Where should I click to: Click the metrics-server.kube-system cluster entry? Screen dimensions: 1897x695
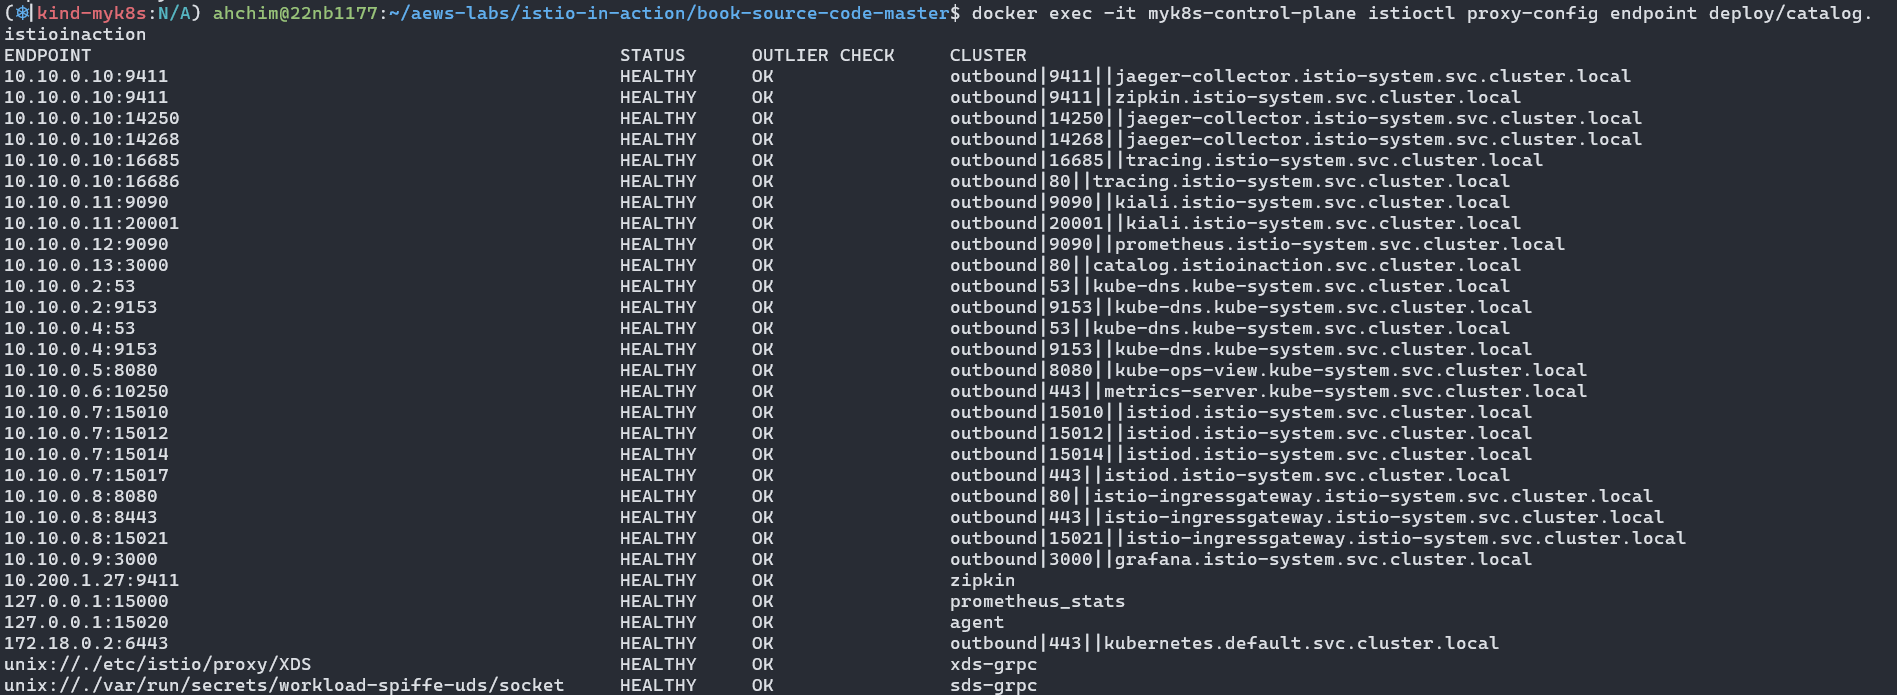(1268, 391)
